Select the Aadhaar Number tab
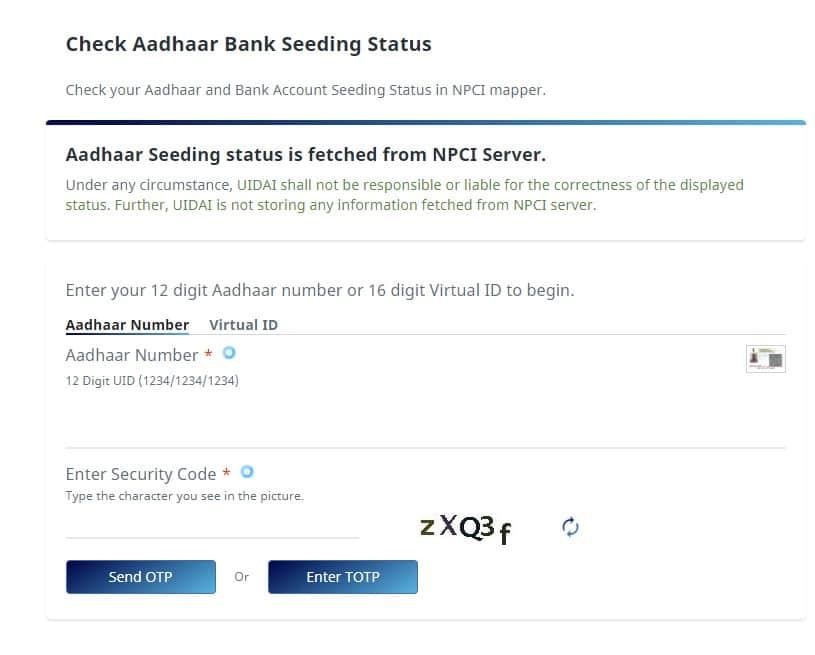 (127, 325)
